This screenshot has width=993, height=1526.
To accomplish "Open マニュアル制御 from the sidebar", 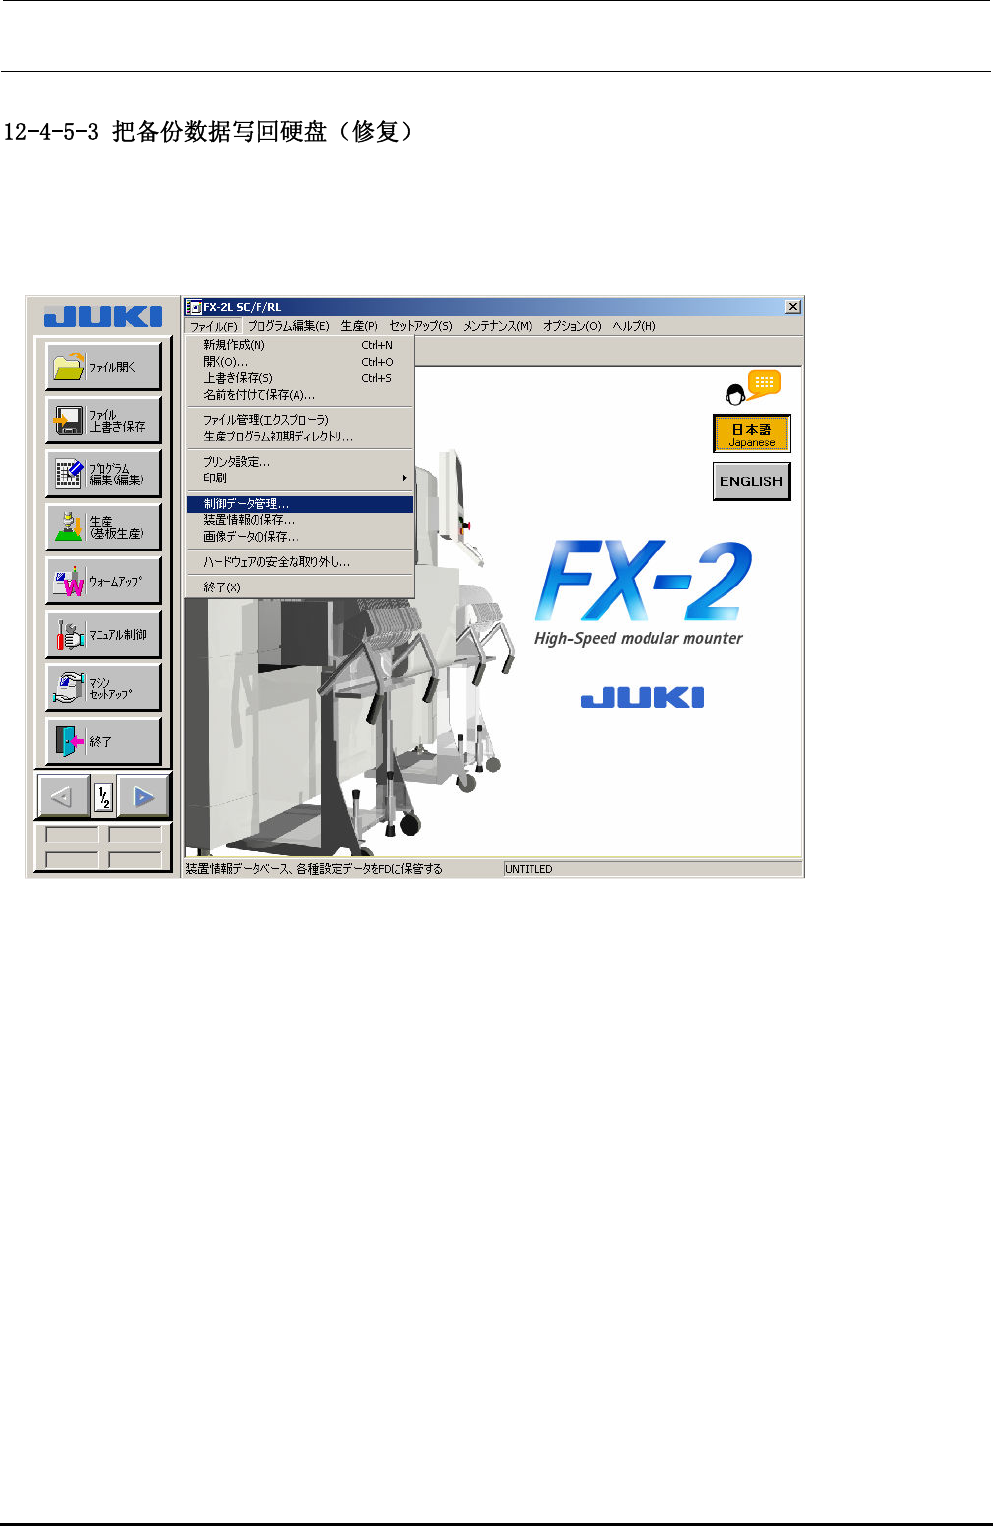I will [103, 634].
